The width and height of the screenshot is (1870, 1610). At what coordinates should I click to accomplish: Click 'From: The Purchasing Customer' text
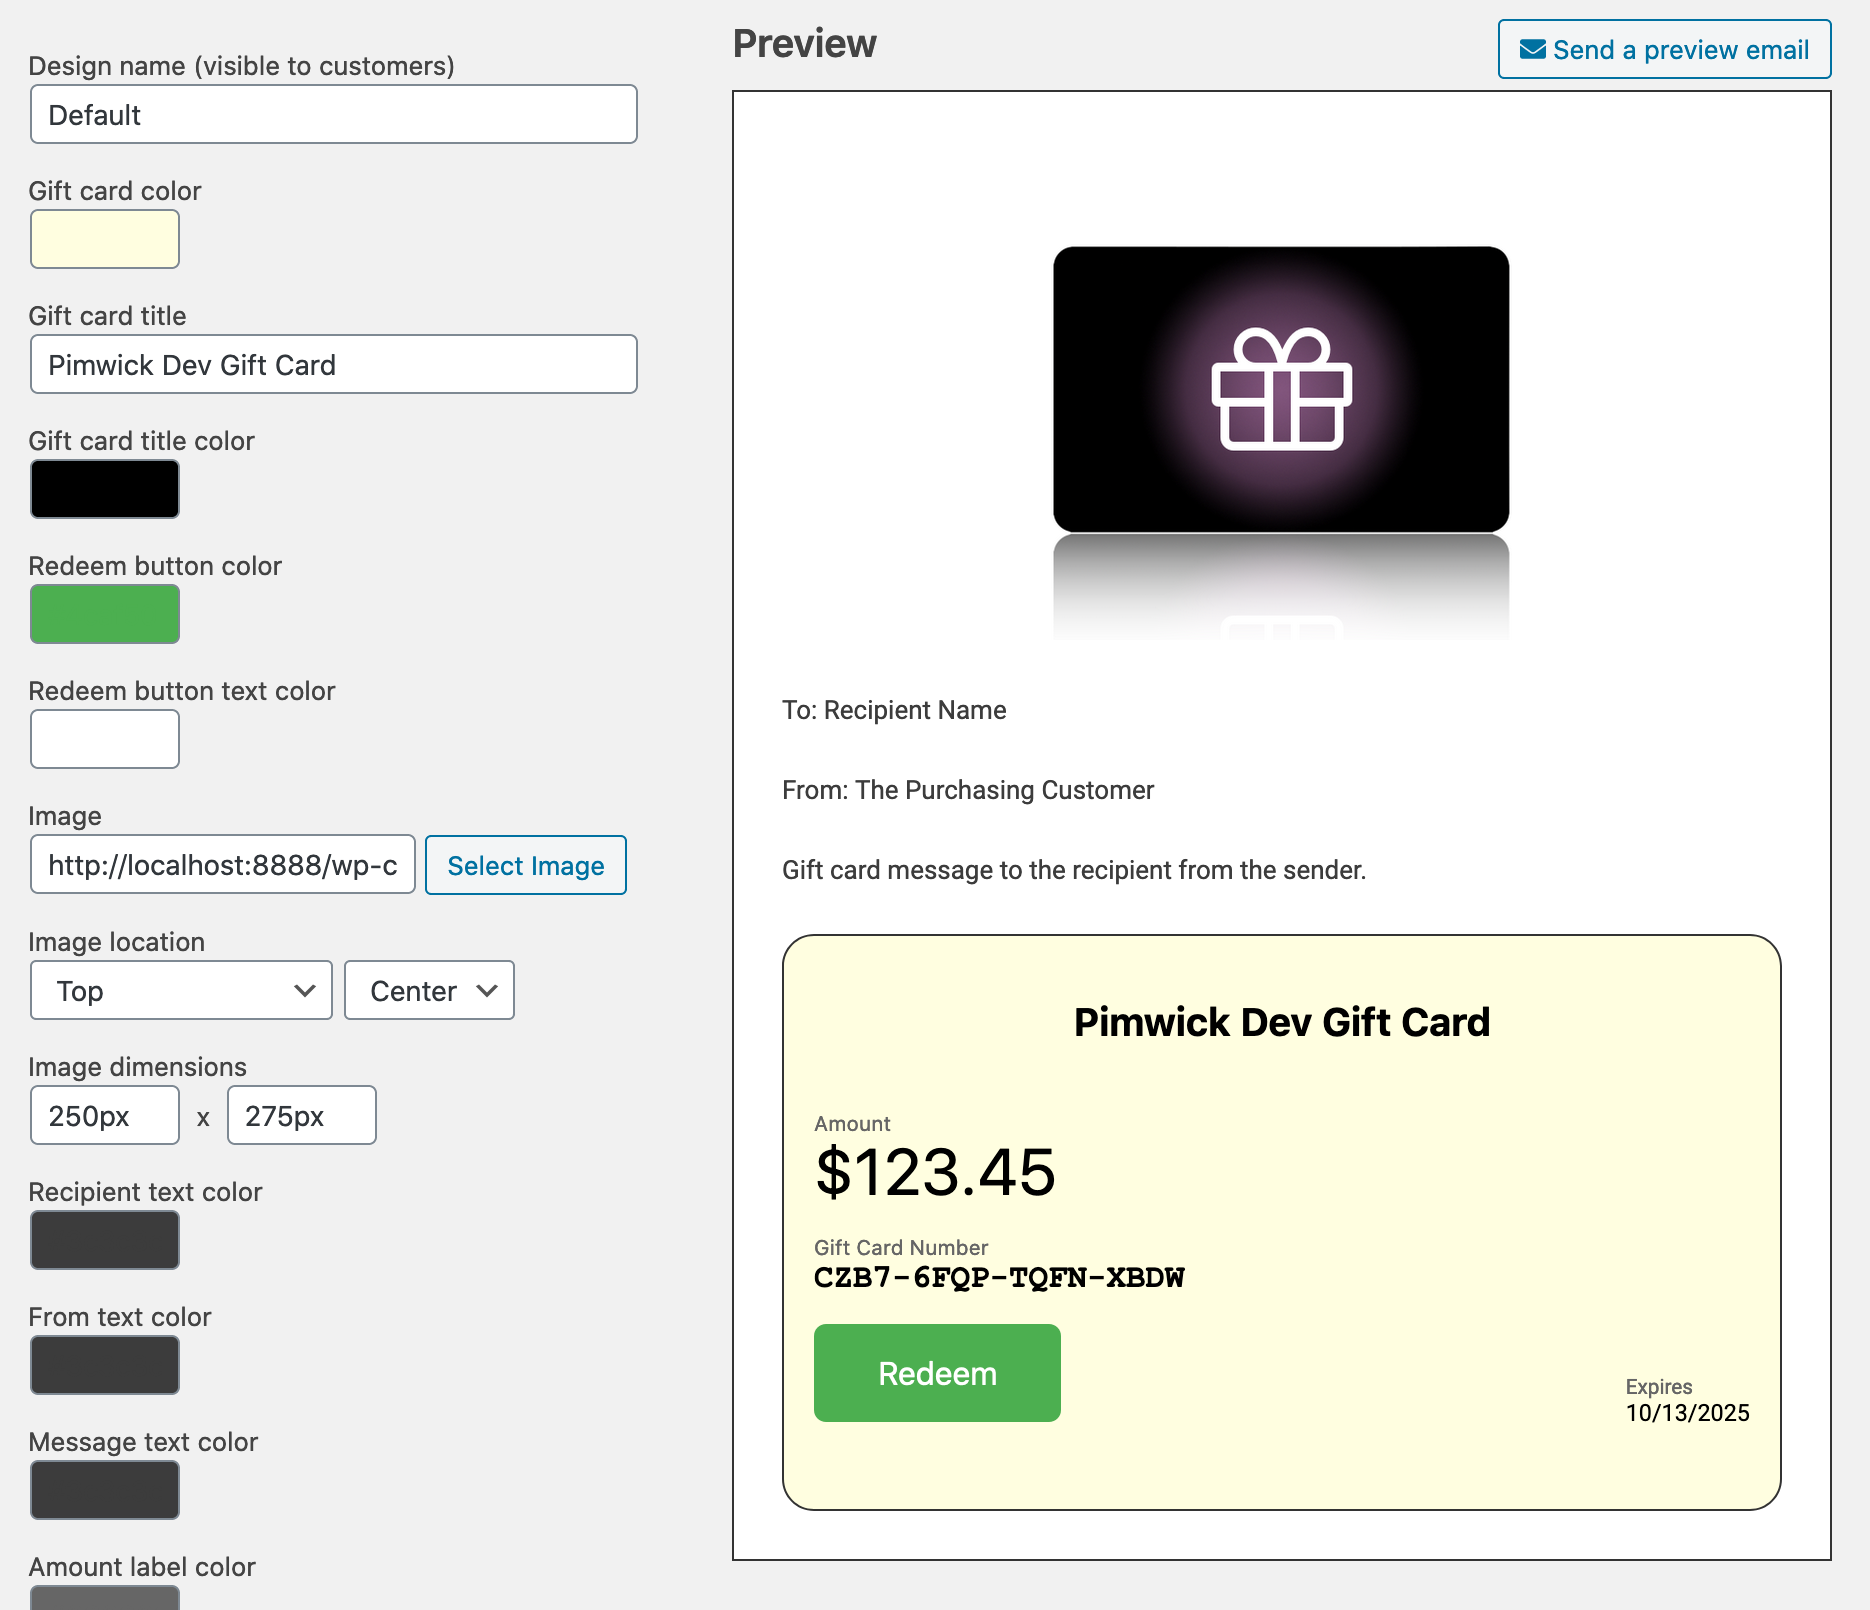pos(968,790)
